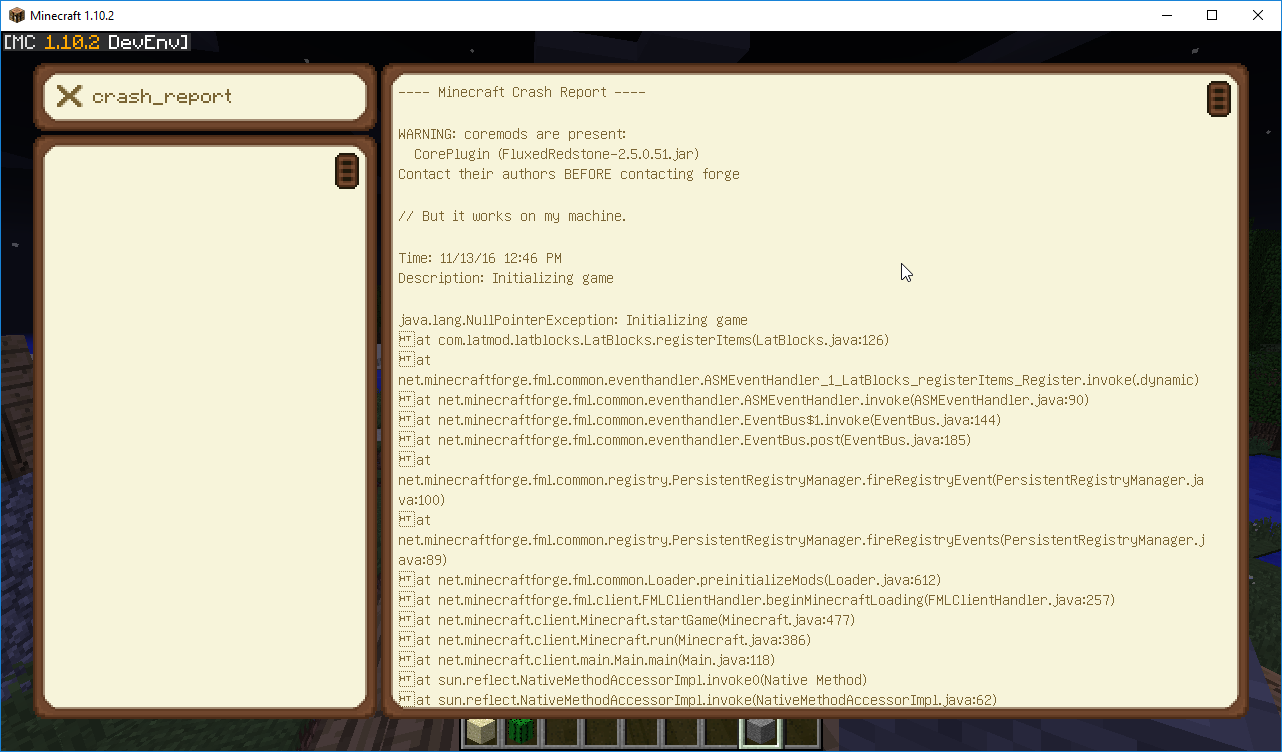
Task: Minimize the Minecraft 1.10.2 window
Action: 1165,15
